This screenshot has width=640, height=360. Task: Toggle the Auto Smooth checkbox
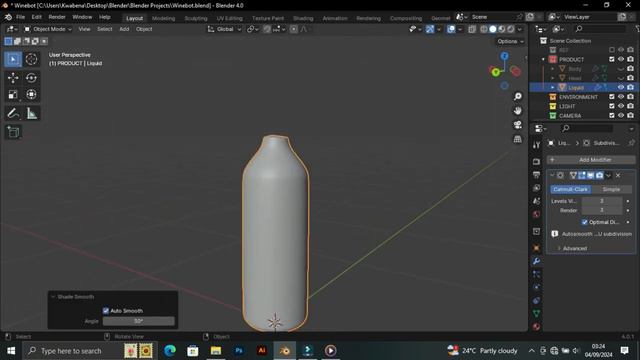(x=106, y=311)
